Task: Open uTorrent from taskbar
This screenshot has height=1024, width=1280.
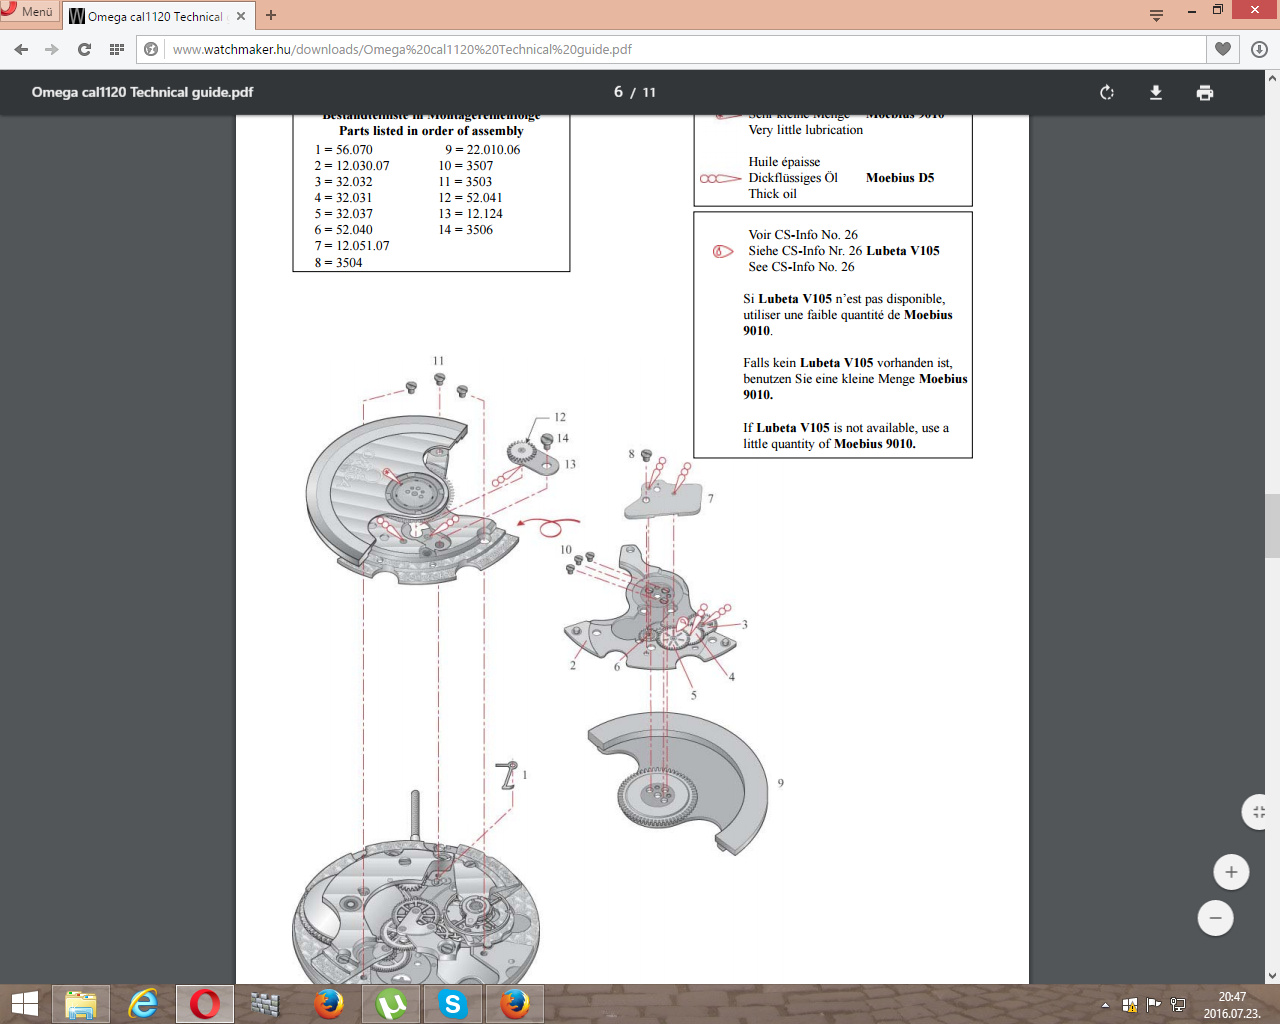Action: pyautogui.click(x=390, y=1004)
